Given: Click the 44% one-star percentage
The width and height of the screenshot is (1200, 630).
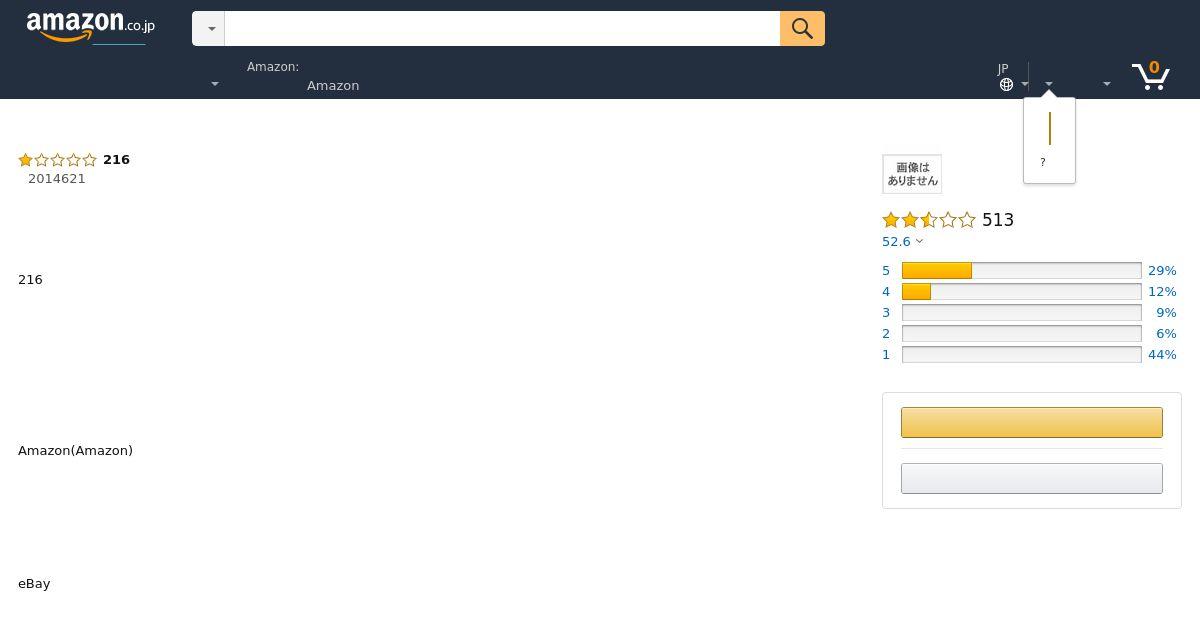Looking at the screenshot, I should [x=1162, y=355].
